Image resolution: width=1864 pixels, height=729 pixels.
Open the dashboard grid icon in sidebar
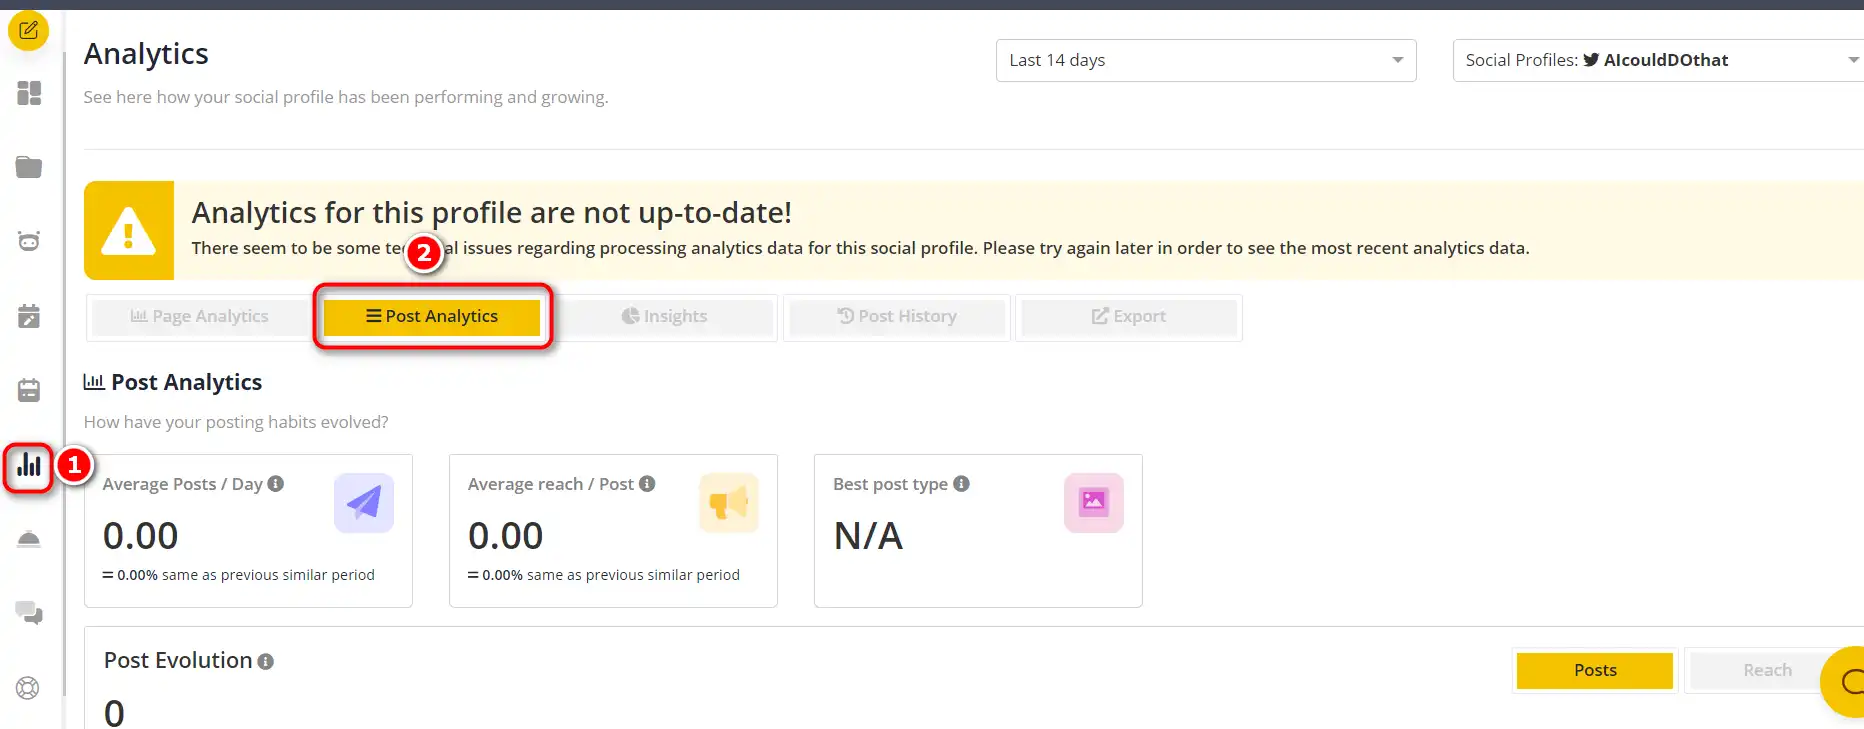29,93
